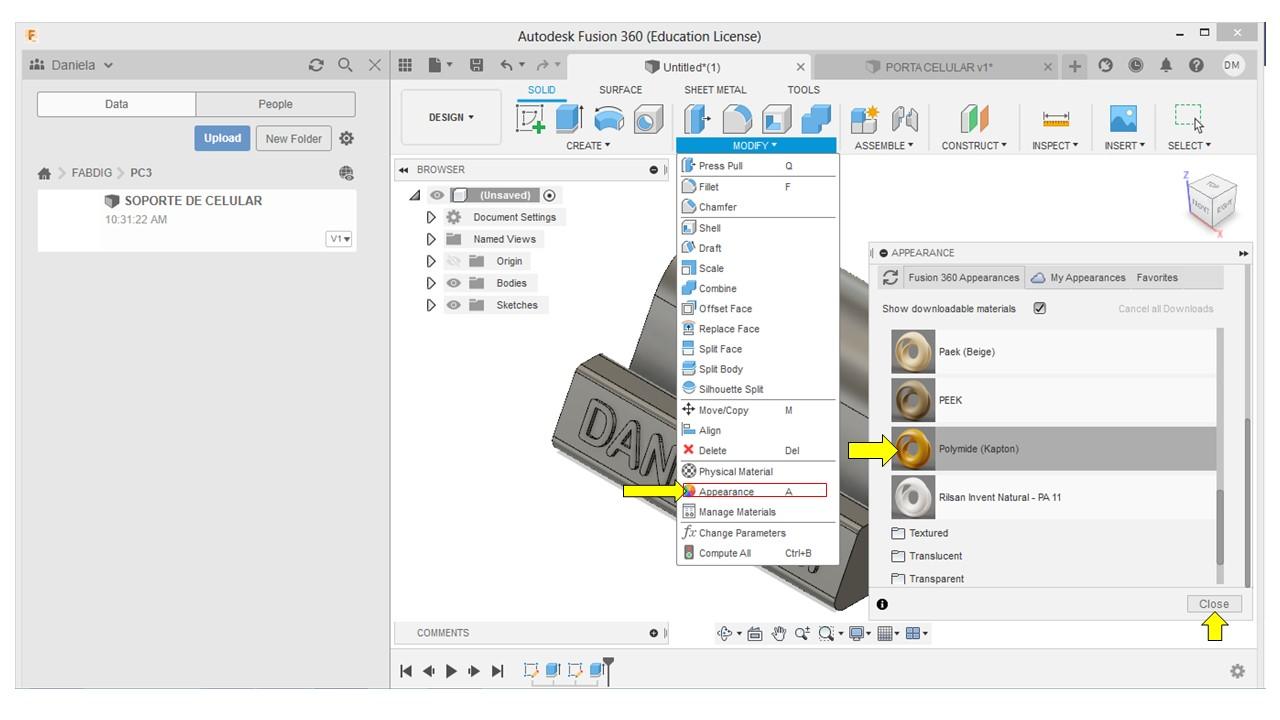Open the notifications bell
Image resolution: width=1280 pixels, height=720 pixels.
[1166, 66]
